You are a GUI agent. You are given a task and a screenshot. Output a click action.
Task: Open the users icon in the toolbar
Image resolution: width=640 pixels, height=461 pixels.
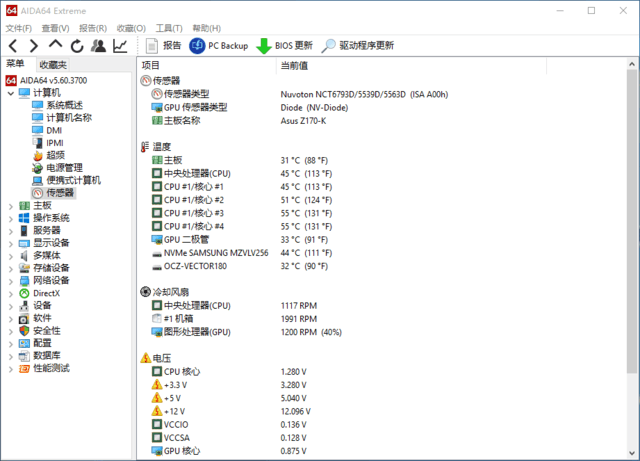tap(98, 46)
